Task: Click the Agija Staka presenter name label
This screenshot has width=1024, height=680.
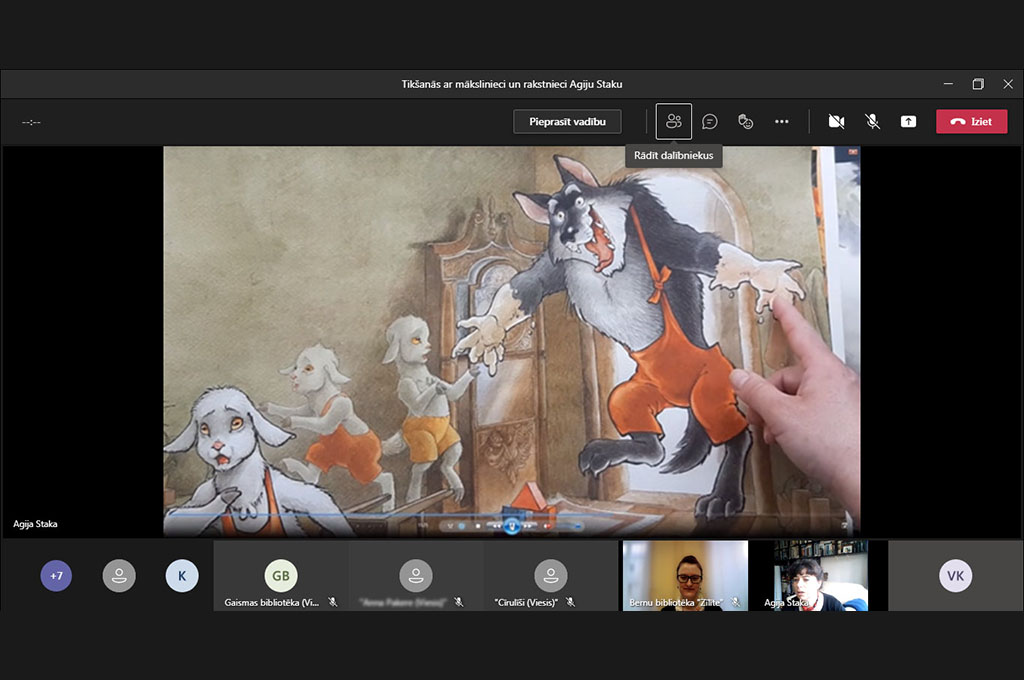Action: click(35, 524)
